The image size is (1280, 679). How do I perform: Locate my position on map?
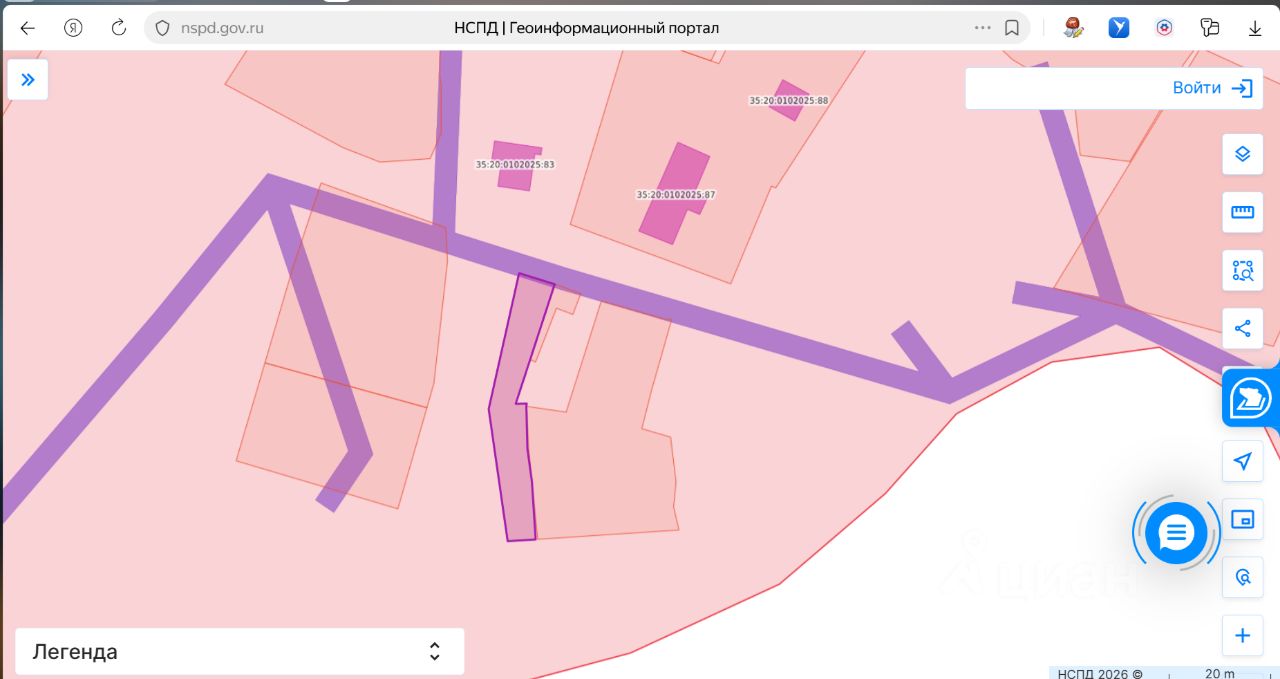click(x=1243, y=461)
